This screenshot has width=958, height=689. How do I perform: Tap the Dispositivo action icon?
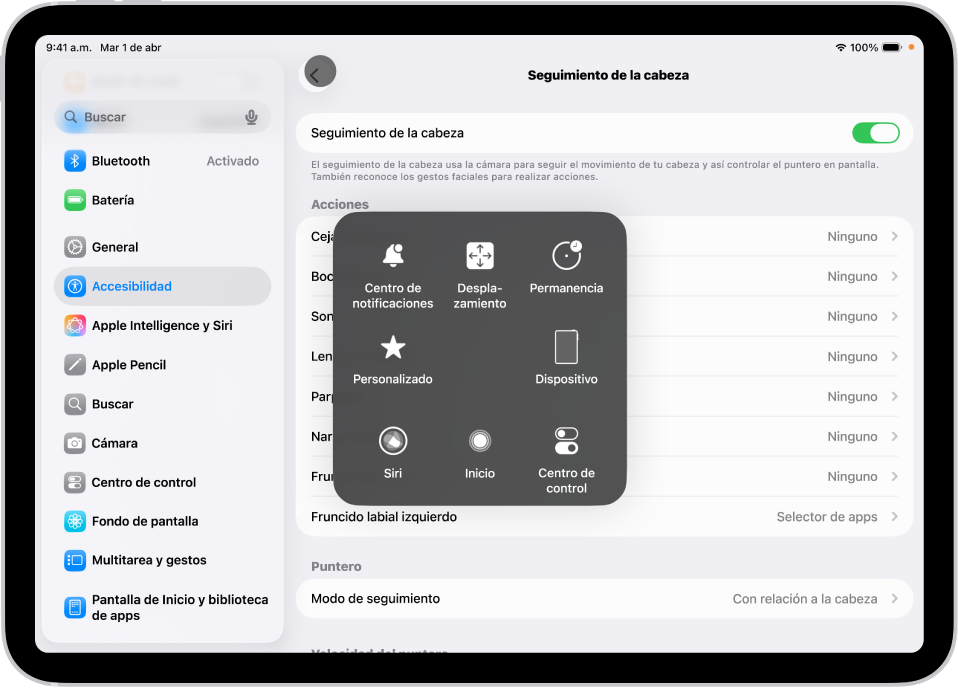(x=566, y=346)
